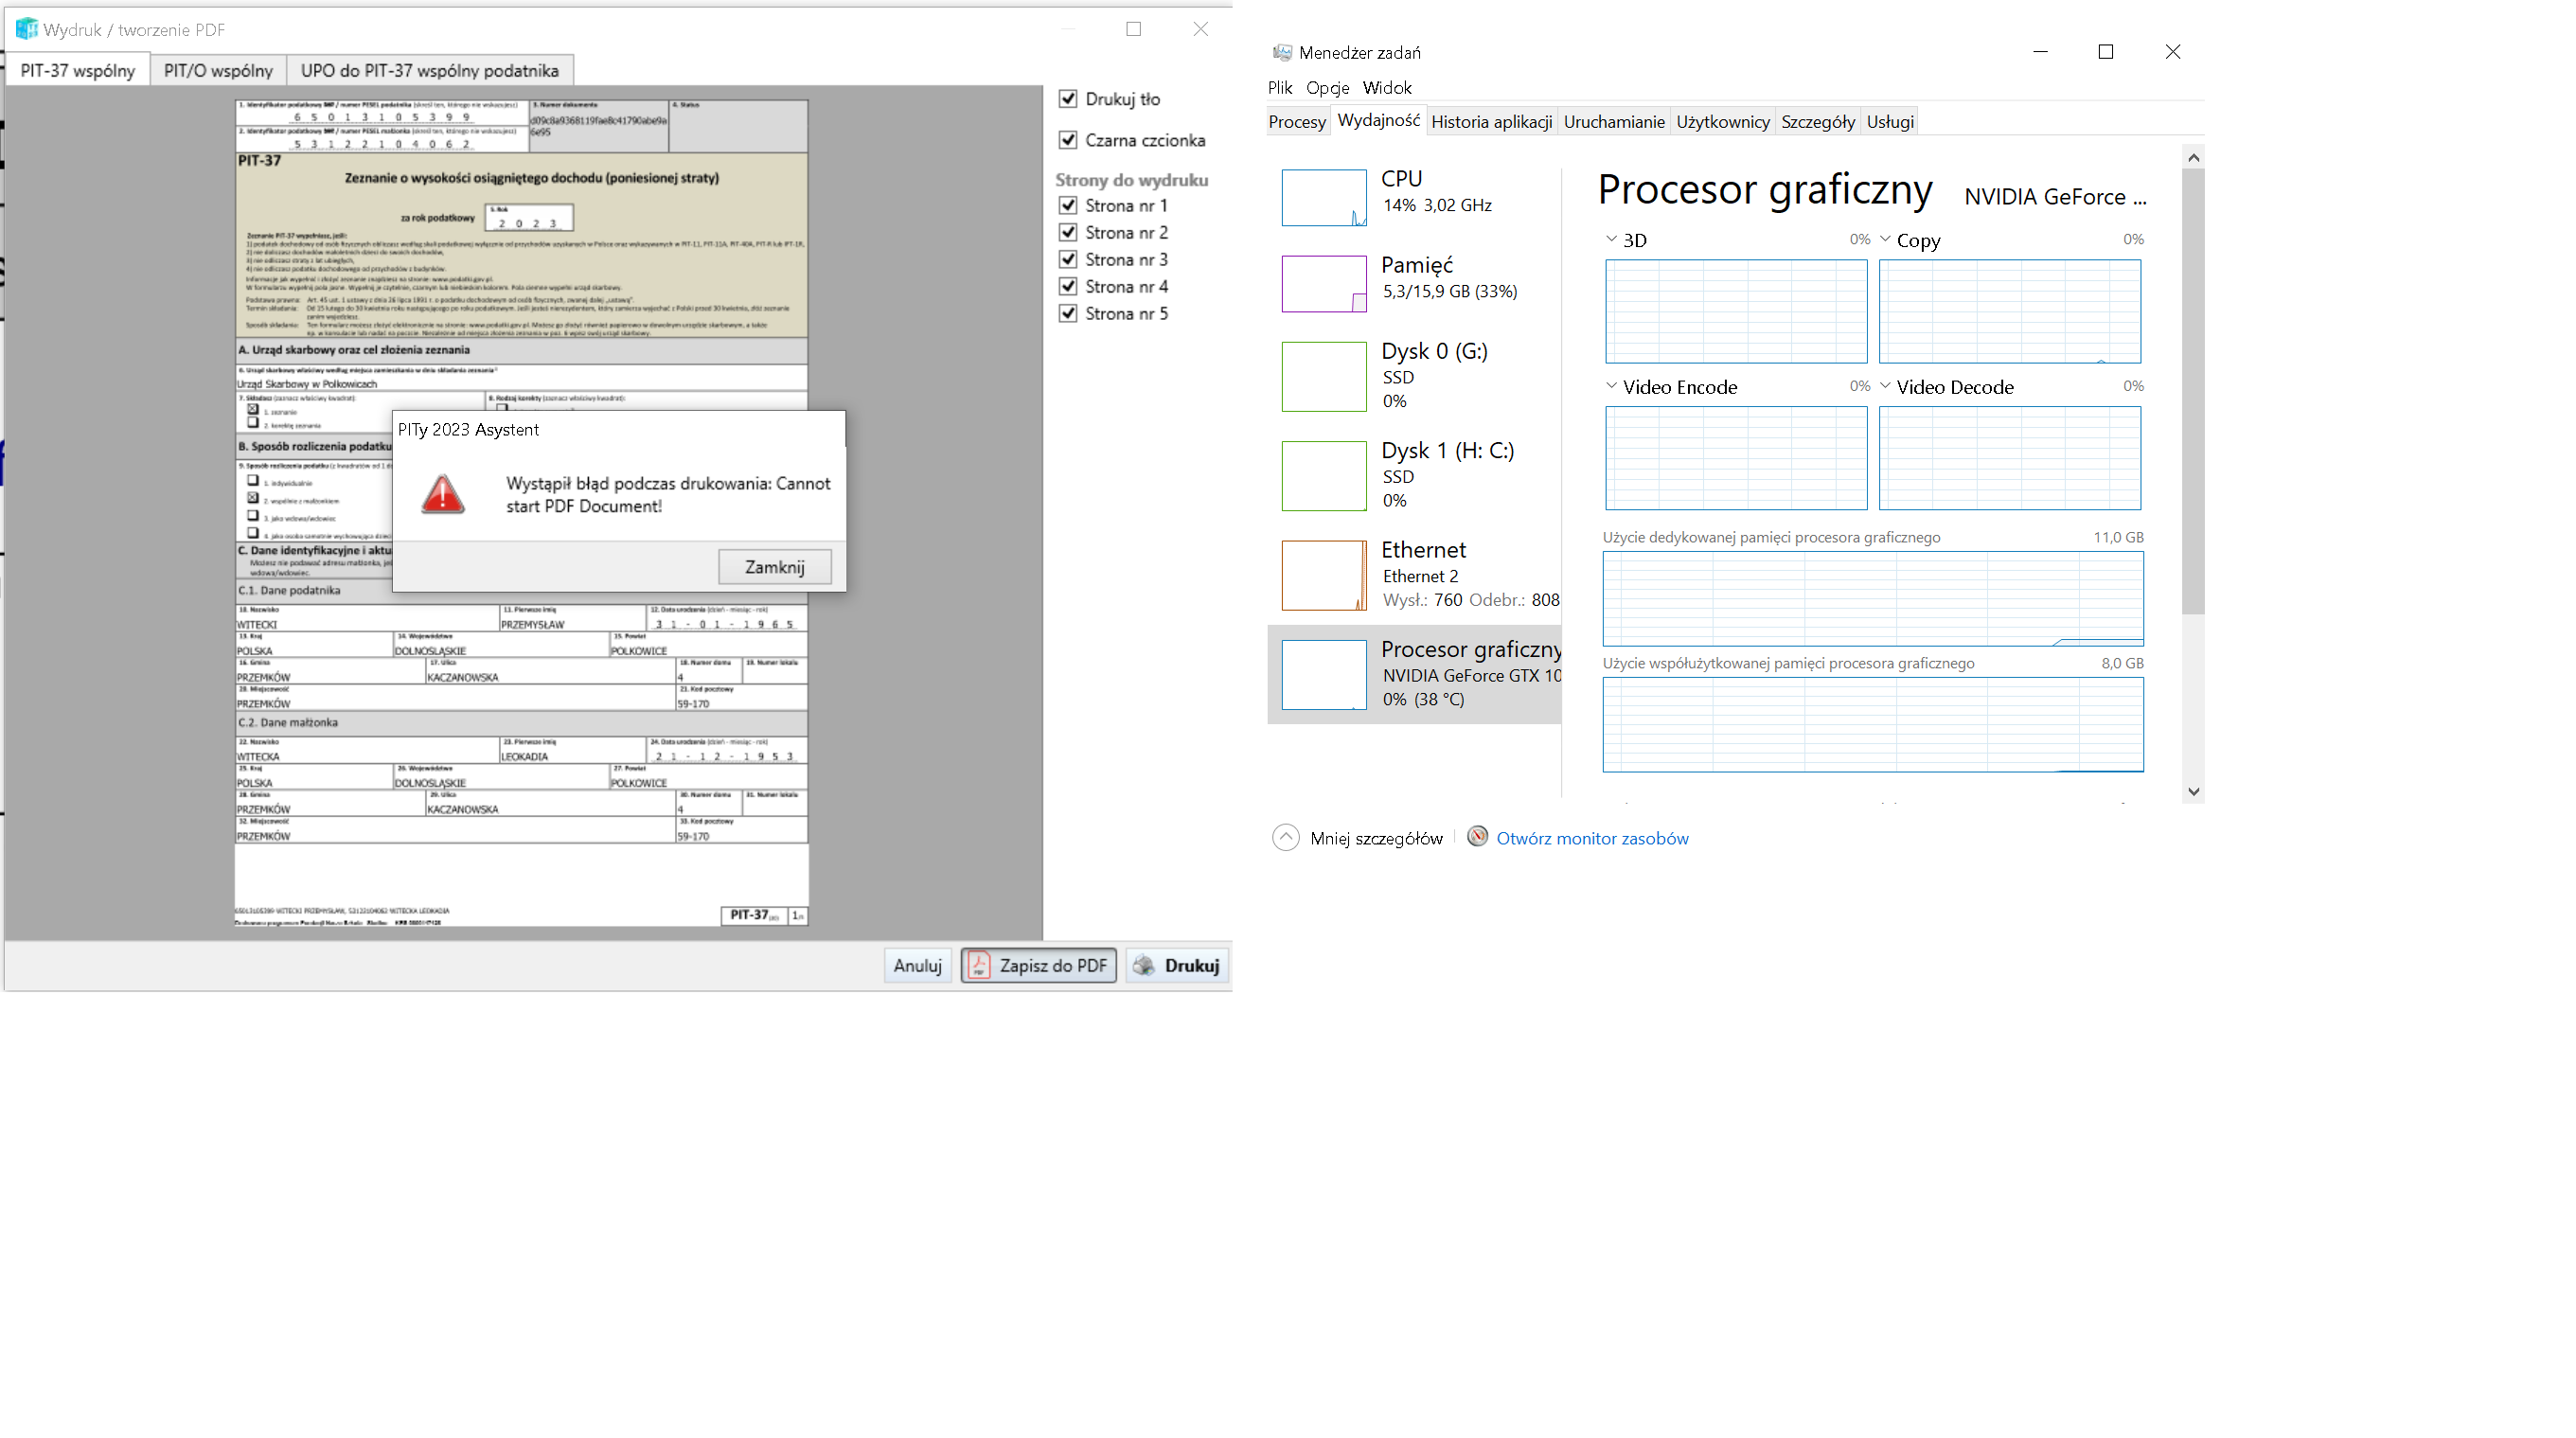Click the resource monitor icon

(x=1477, y=837)
